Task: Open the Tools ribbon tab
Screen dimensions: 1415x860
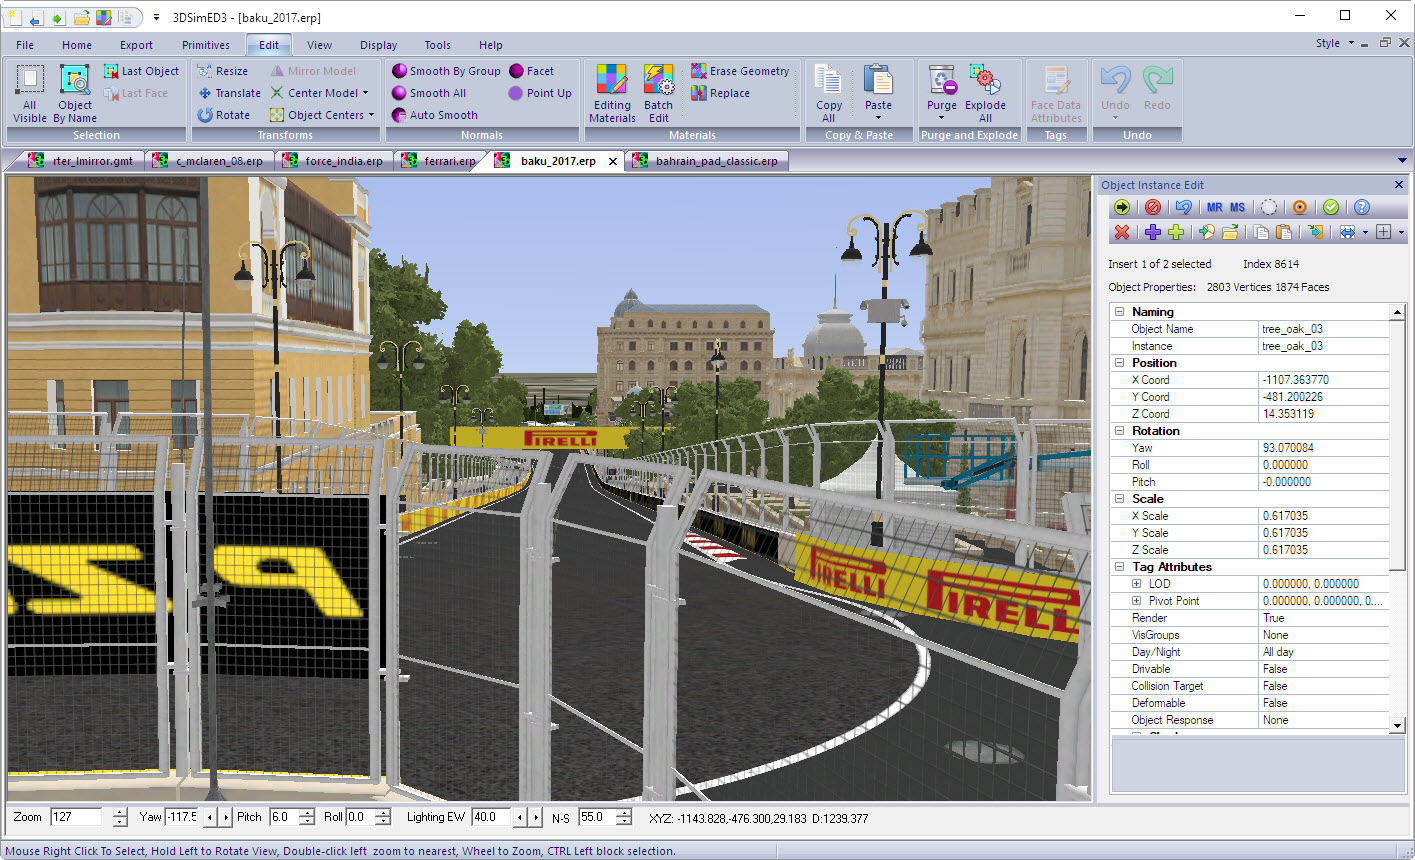Action: click(x=437, y=45)
